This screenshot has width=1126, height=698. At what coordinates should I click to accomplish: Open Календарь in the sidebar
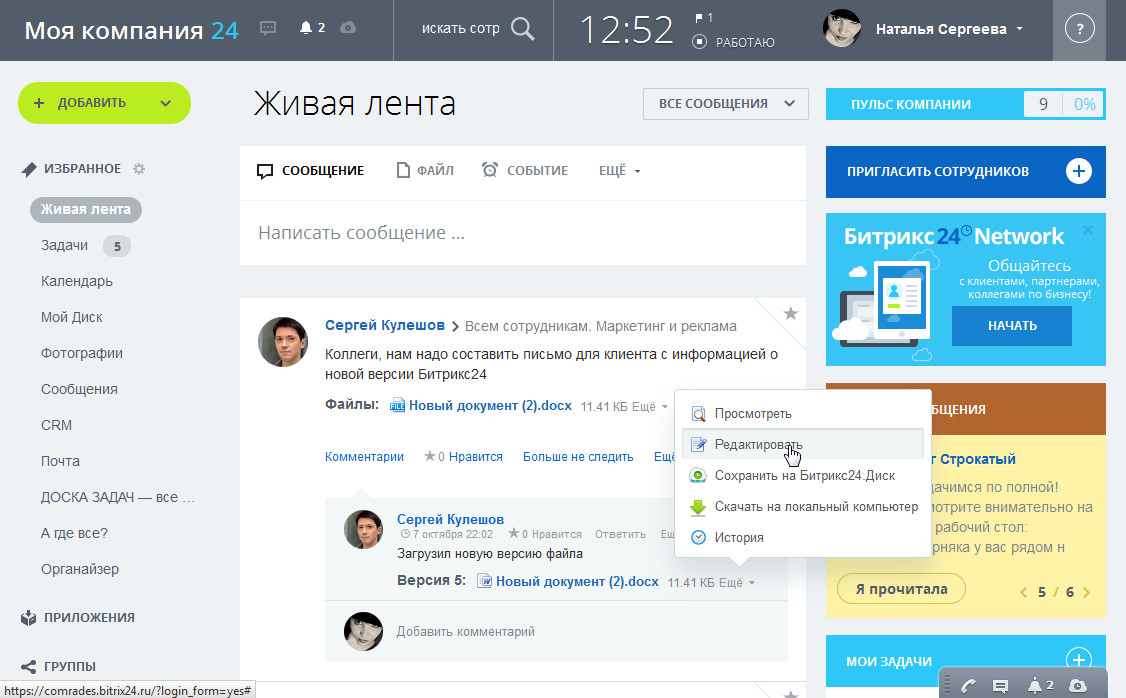click(x=77, y=281)
